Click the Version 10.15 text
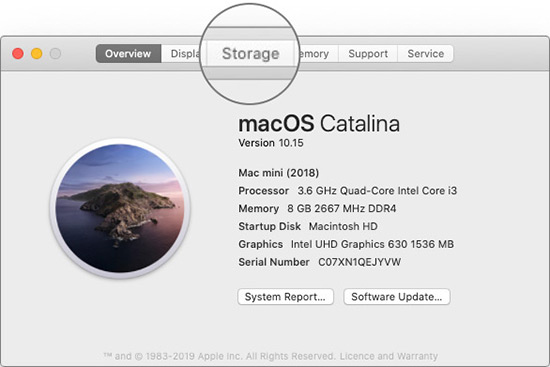Screen dimensions: 550x367 tap(271, 143)
